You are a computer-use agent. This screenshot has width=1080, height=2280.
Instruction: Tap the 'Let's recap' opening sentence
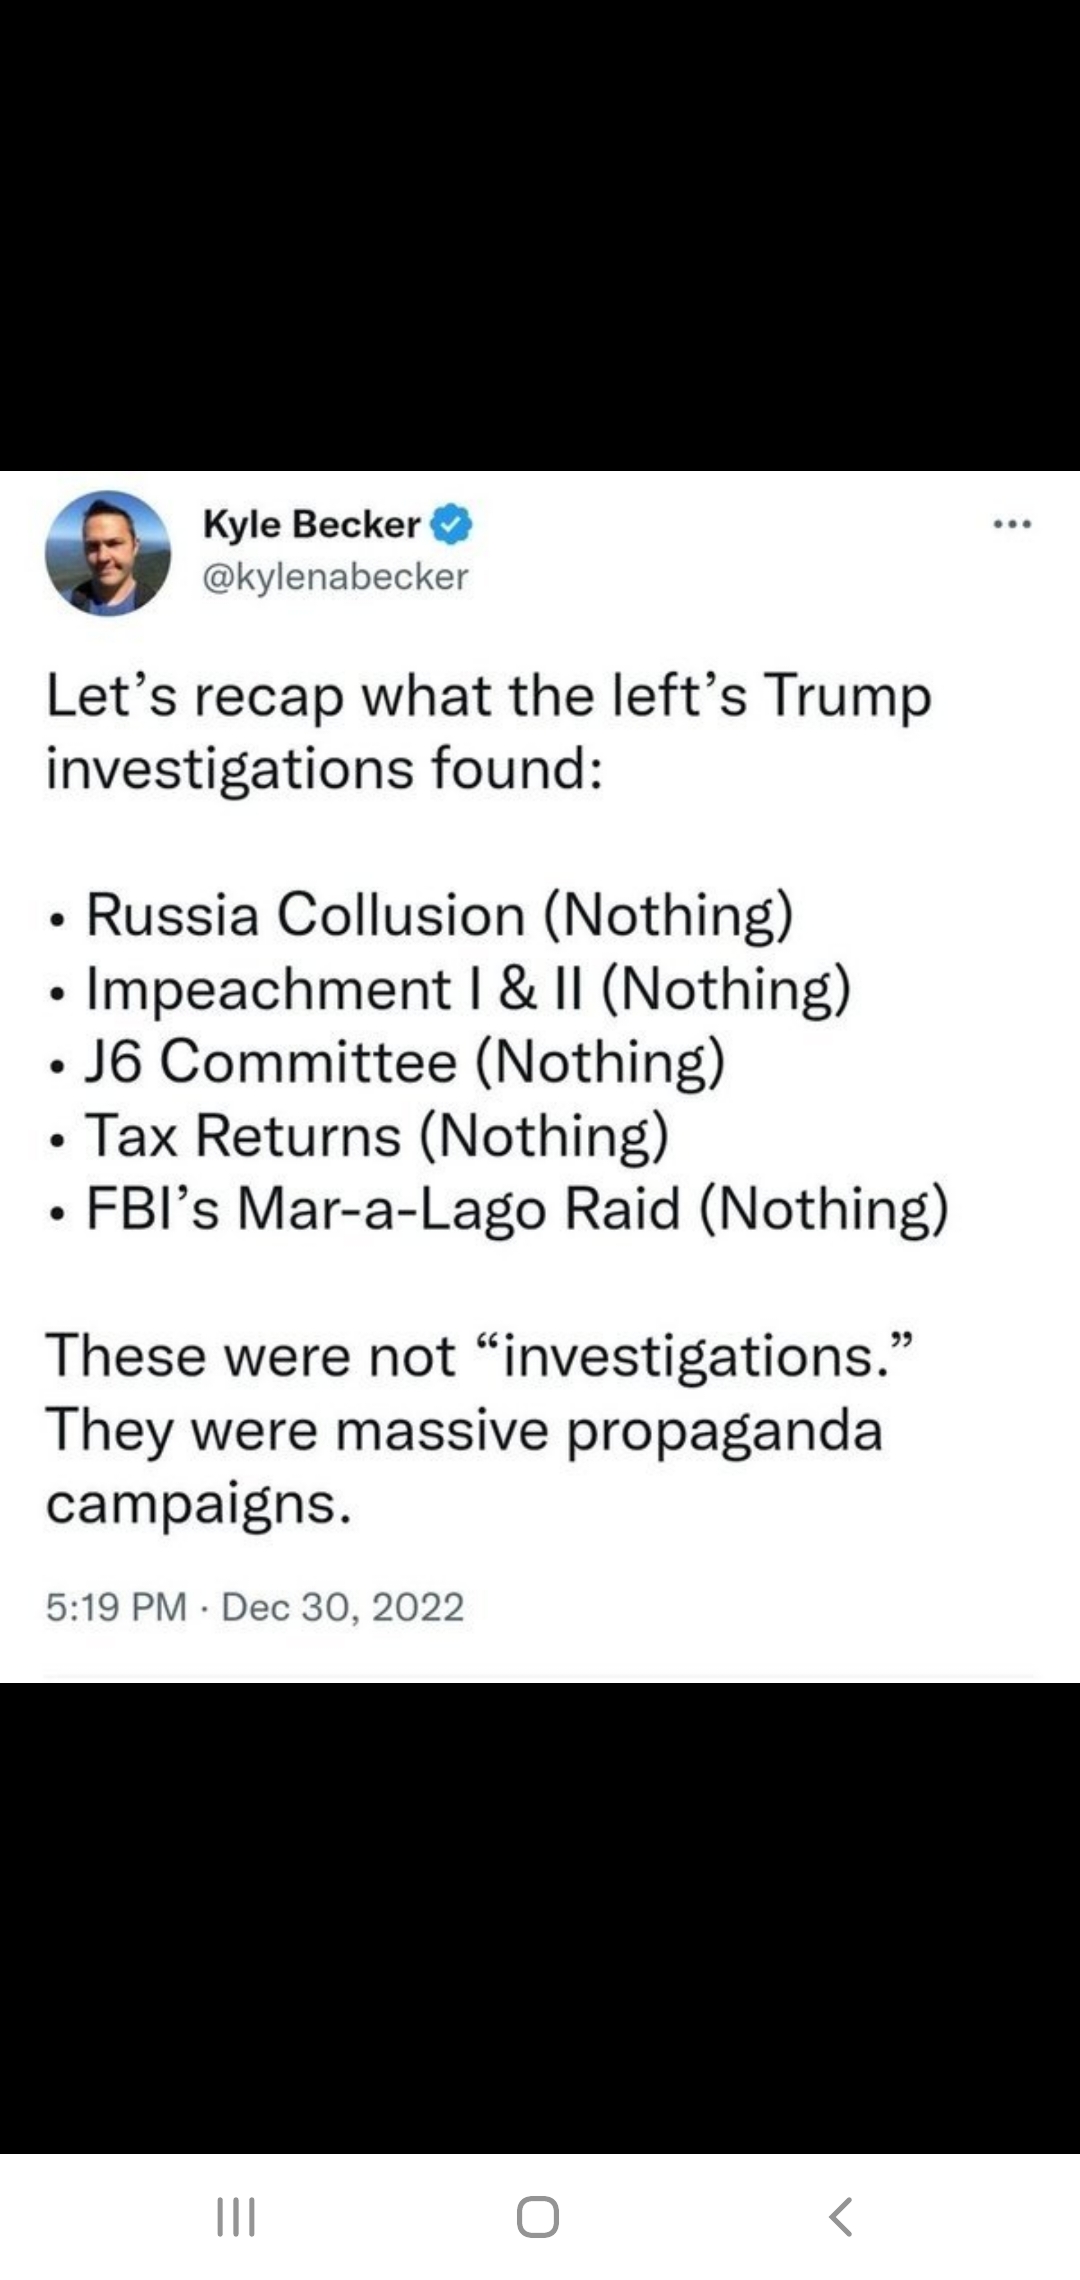click(488, 732)
